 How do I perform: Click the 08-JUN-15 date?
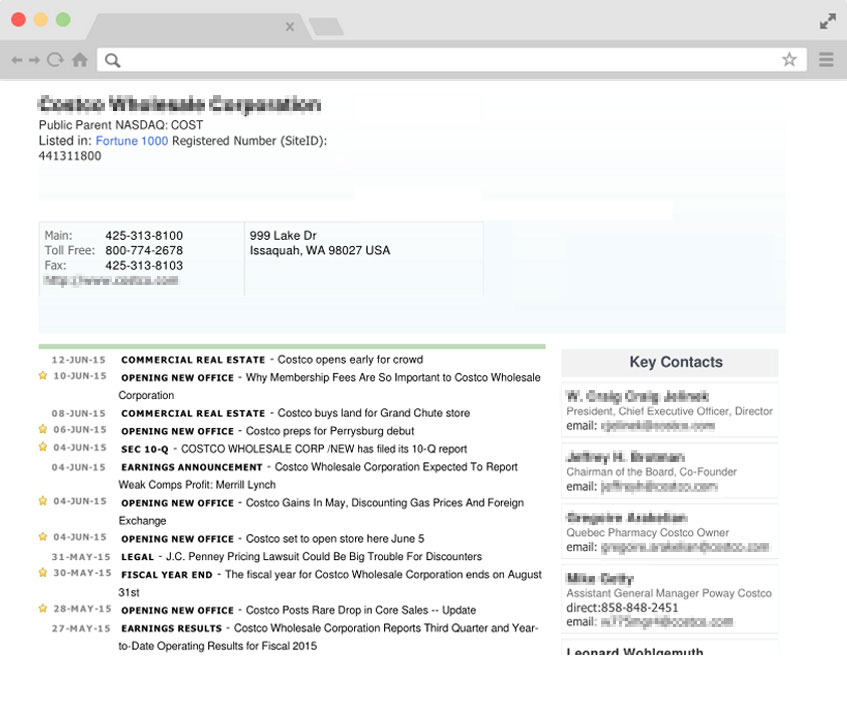pos(79,413)
